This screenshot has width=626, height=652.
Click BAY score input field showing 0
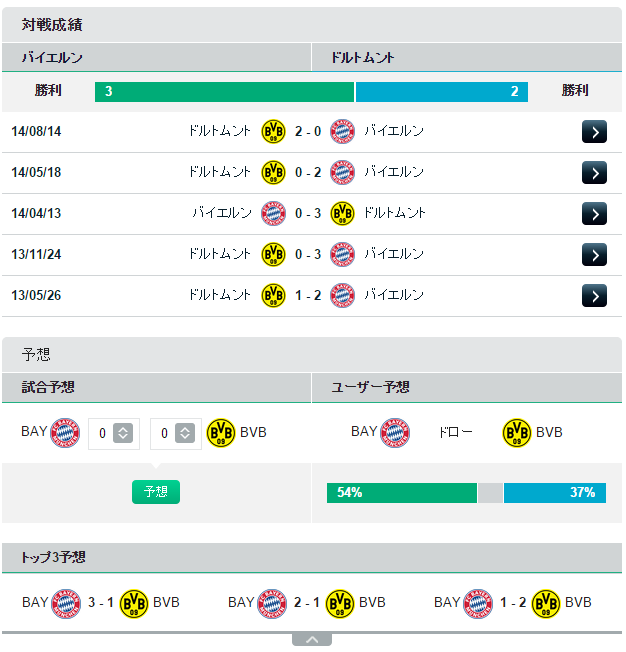[102, 435]
